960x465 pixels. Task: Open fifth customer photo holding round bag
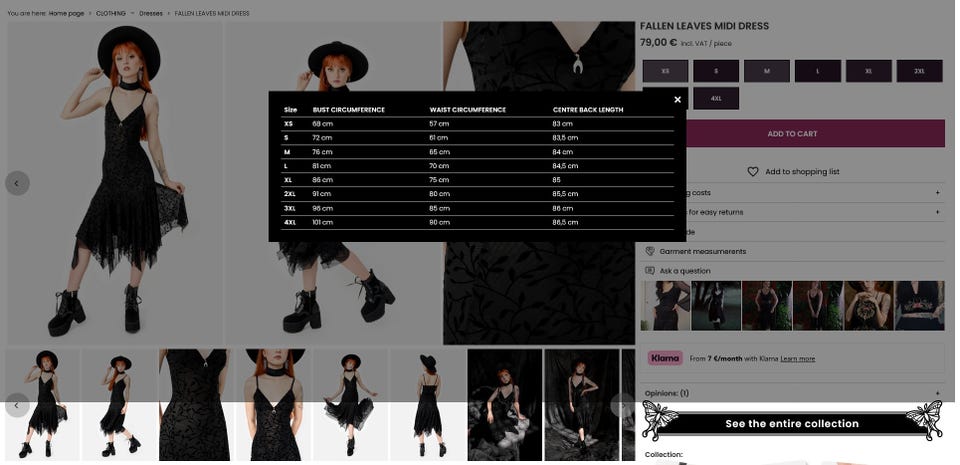coord(869,306)
